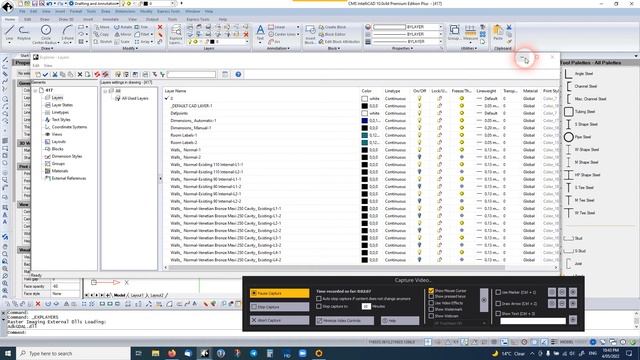Enable Show Watermark checkbox
This screenshot has width=640, height=360.
(x=431, y=309)
